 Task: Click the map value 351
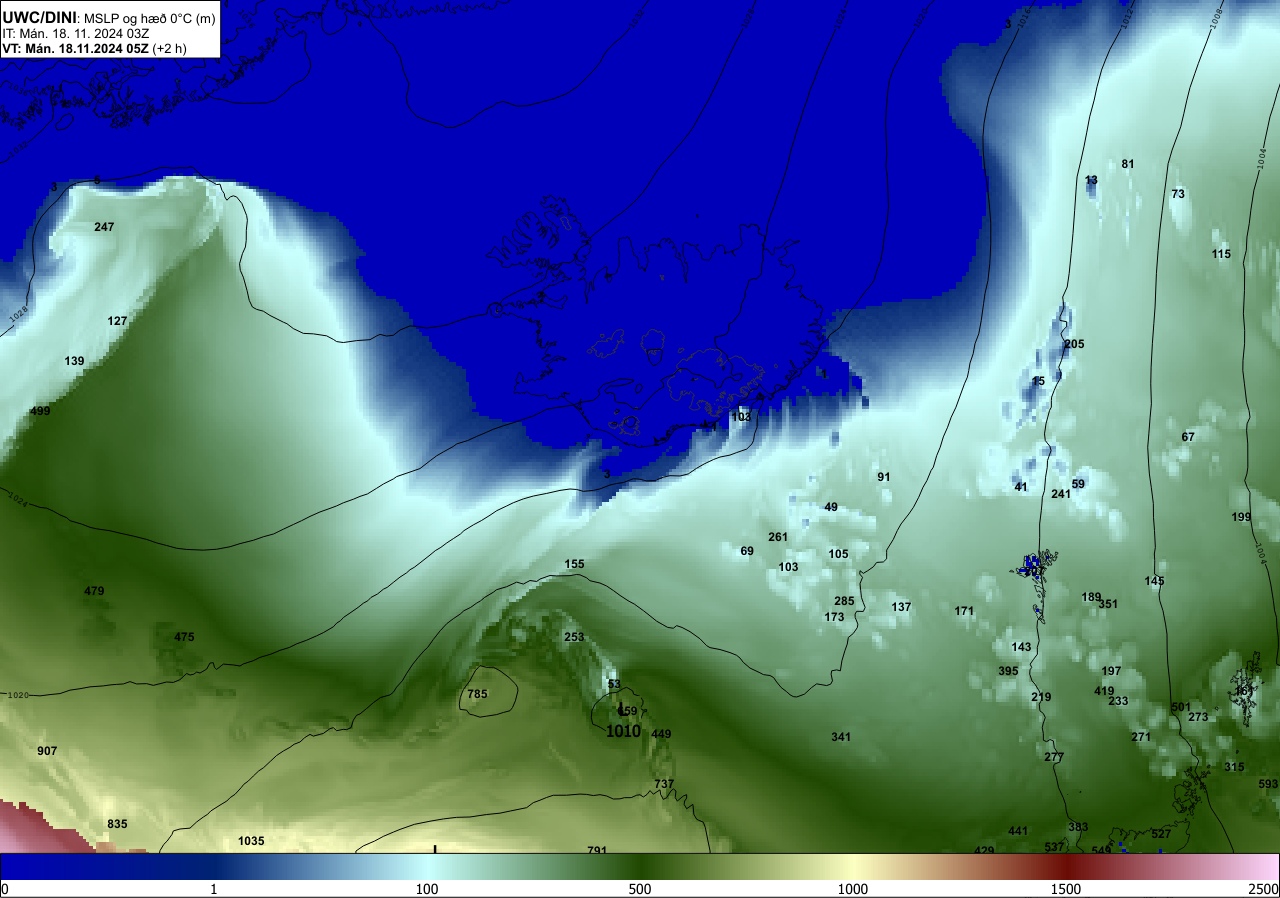[1108, 604]
